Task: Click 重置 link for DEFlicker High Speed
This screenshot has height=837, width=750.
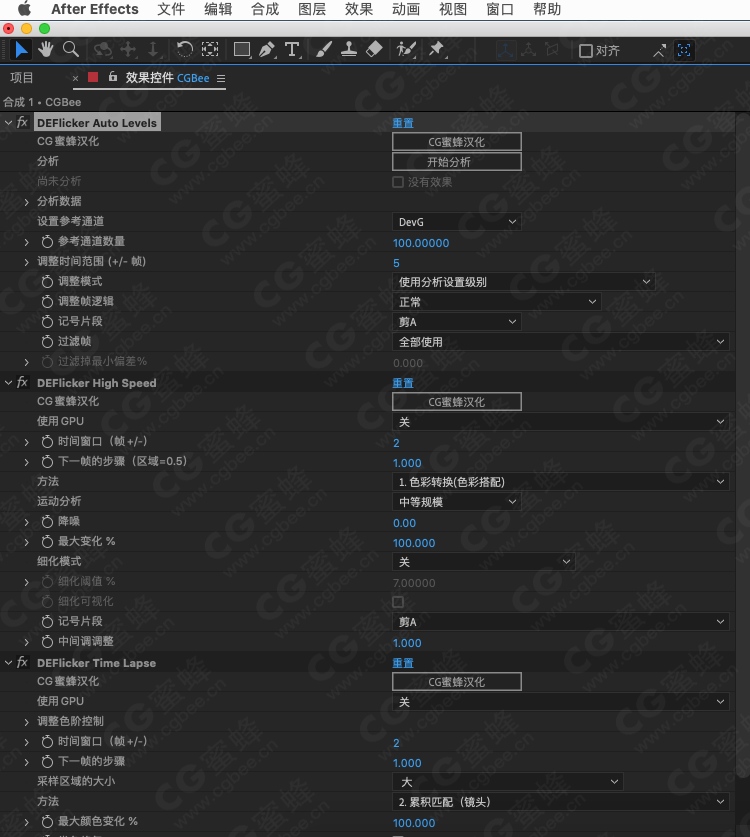Action: pos(403,383)
